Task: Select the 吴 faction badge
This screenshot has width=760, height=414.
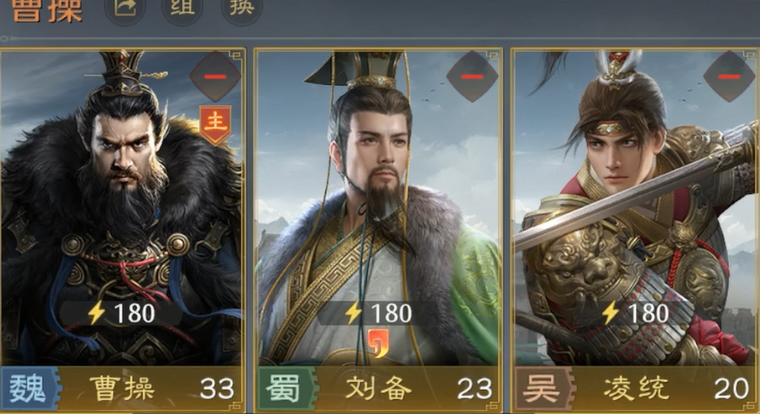Action: 544,389
